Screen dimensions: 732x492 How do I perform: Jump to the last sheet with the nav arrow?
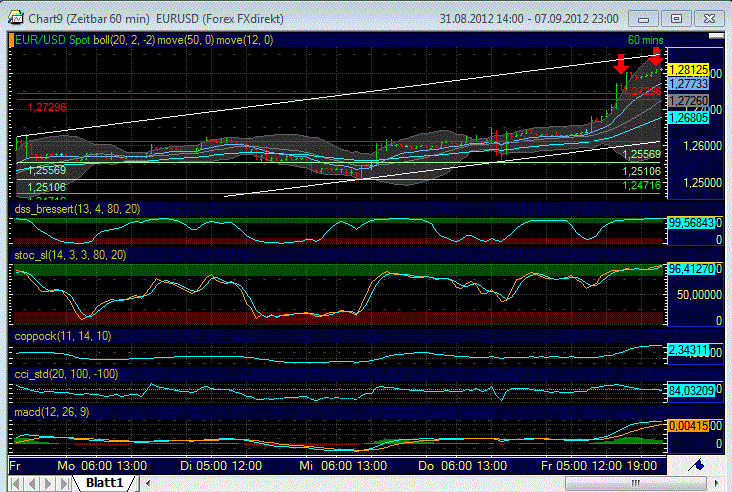[x=64, y=483]
